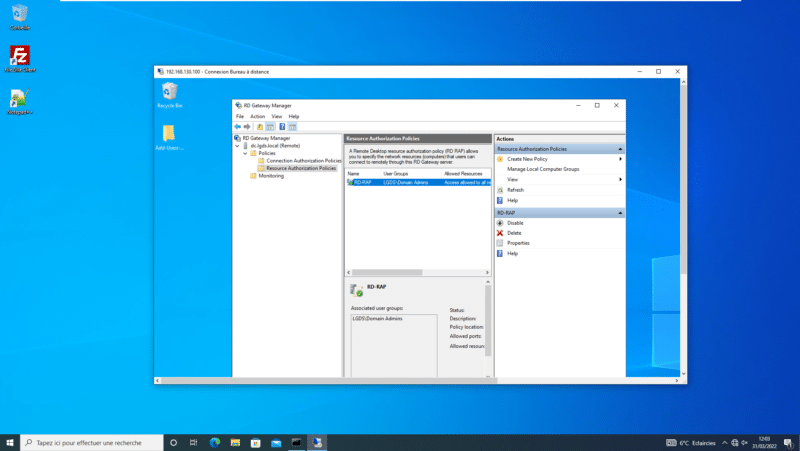Open the File menu
The image size is (800, 451).
pyautogui.click(x=240, y=116)
